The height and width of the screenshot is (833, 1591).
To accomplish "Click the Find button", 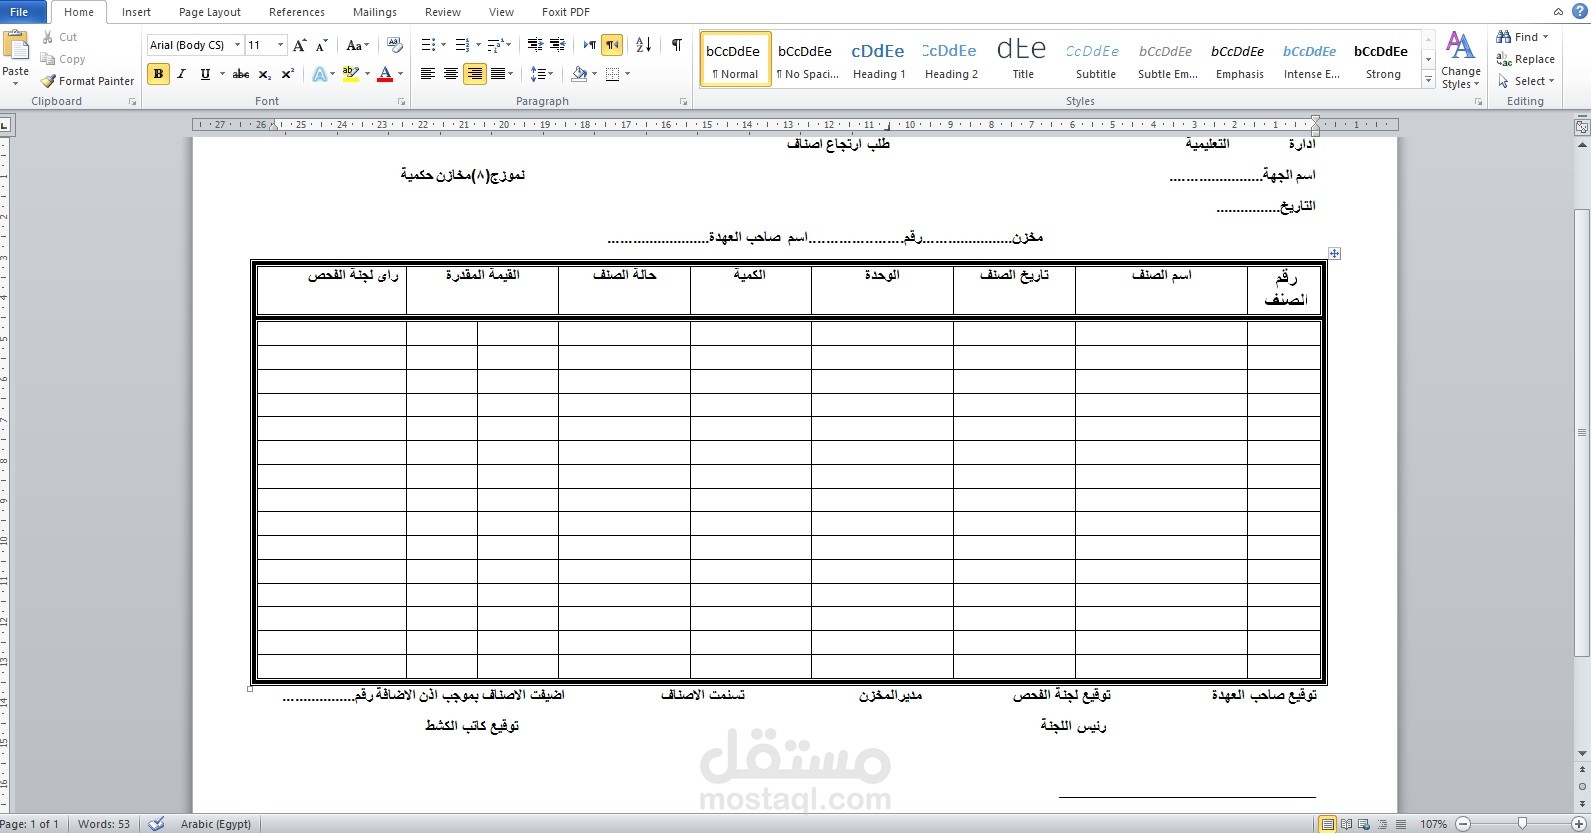I will click(1522, 37).
